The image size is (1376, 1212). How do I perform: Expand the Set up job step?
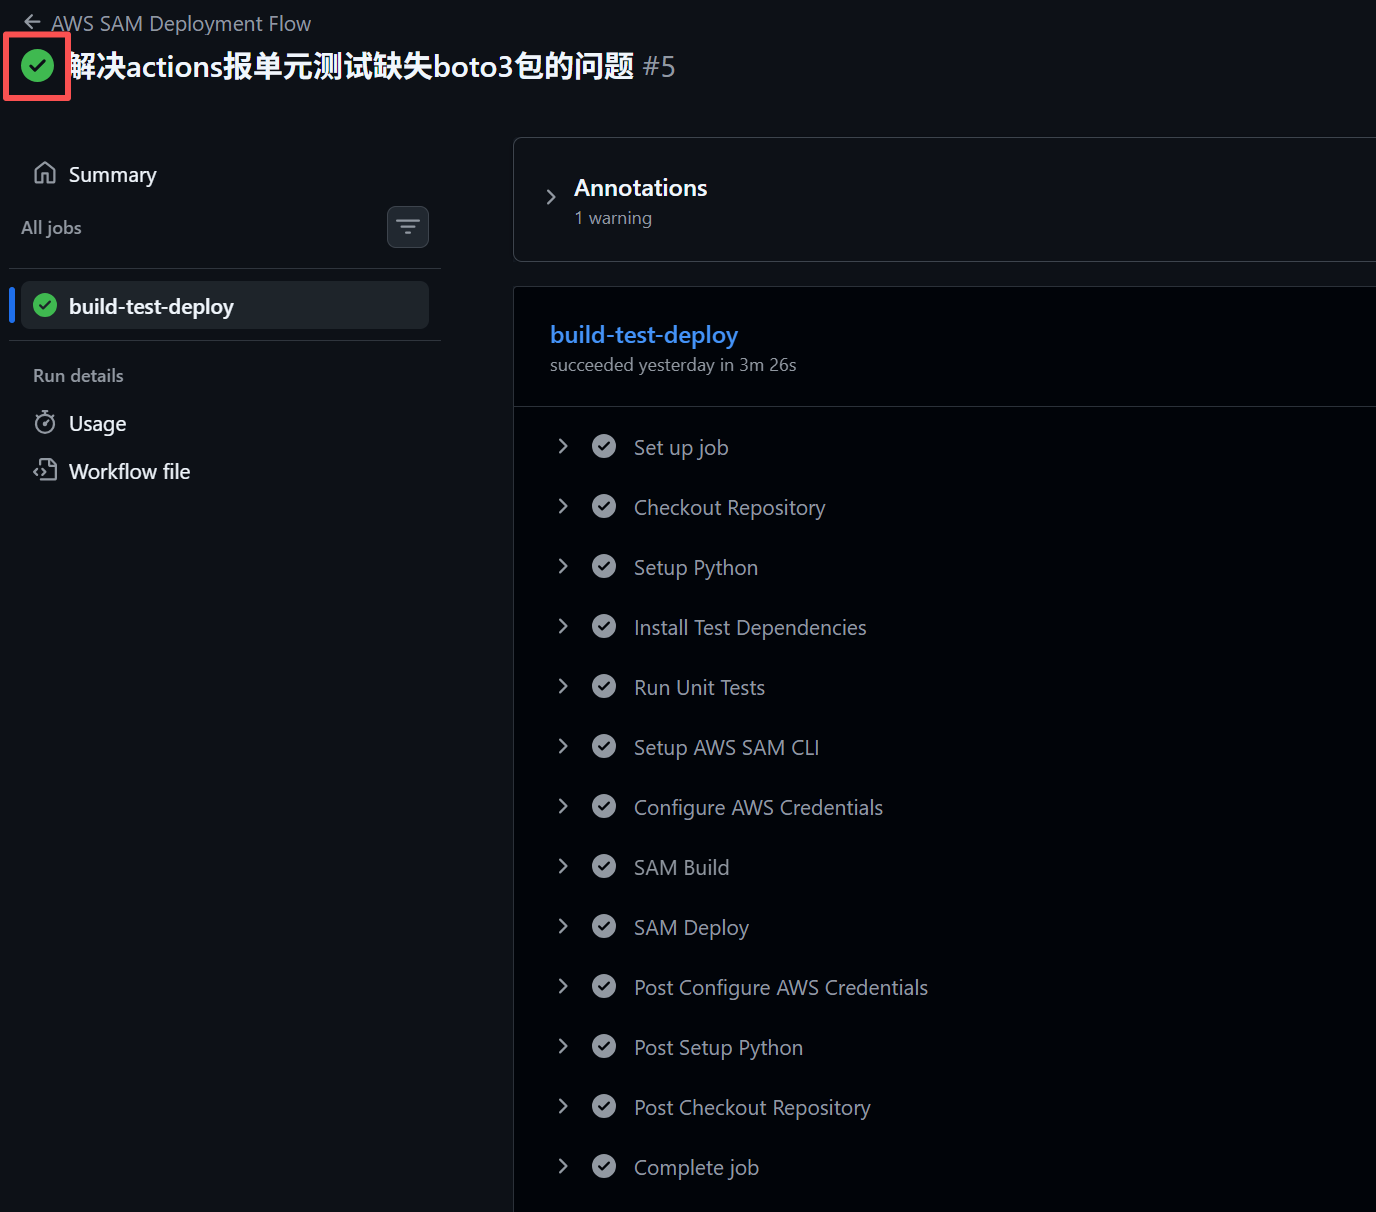pyautogui.click(x=563, y=446)
